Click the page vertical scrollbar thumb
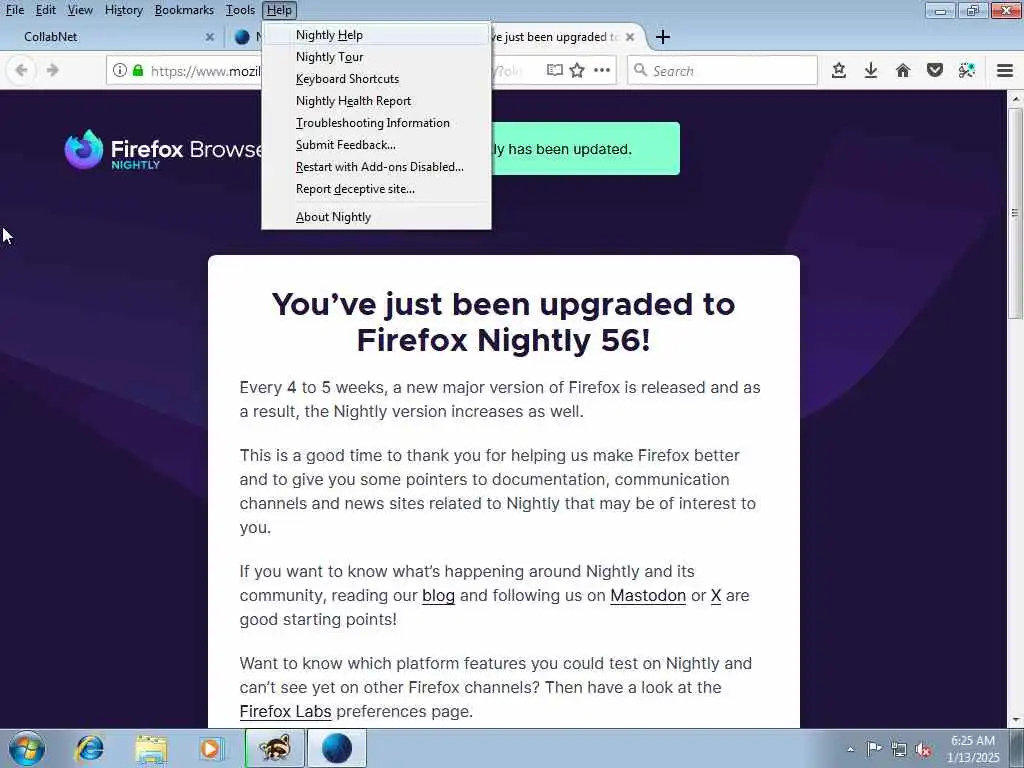This screenshot has height=768, width=1024. [x=1015, y=212]
